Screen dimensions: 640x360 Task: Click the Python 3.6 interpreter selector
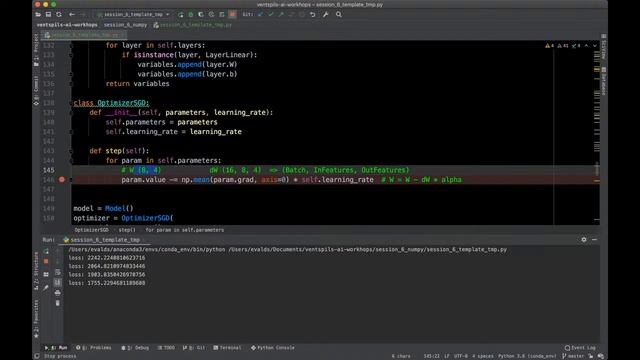point(527,356)
